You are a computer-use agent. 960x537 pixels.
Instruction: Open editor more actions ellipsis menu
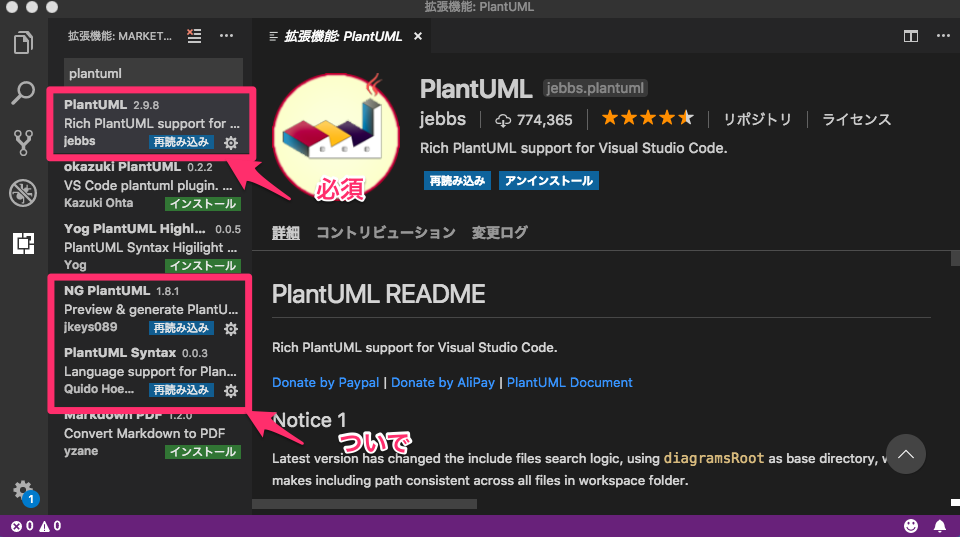(943, 36)
